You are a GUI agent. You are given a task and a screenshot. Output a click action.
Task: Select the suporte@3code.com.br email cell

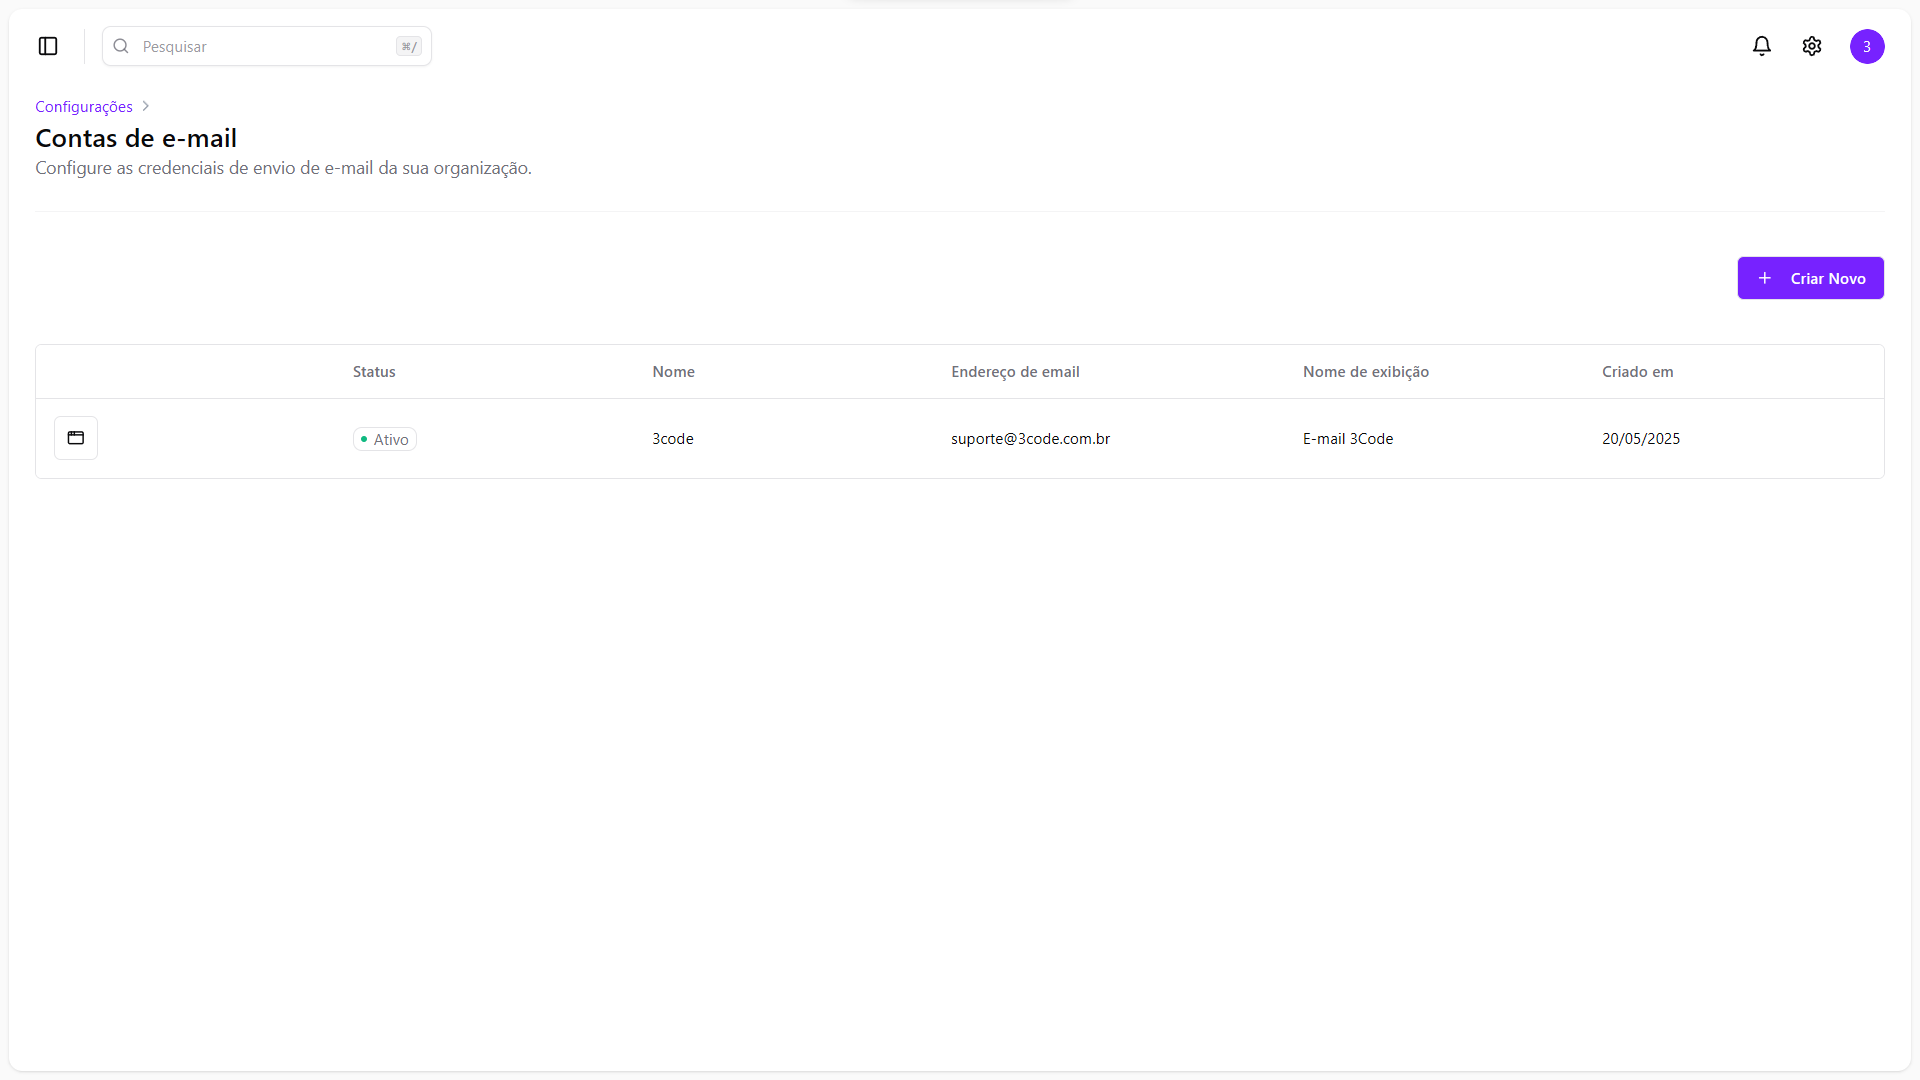1030,439
